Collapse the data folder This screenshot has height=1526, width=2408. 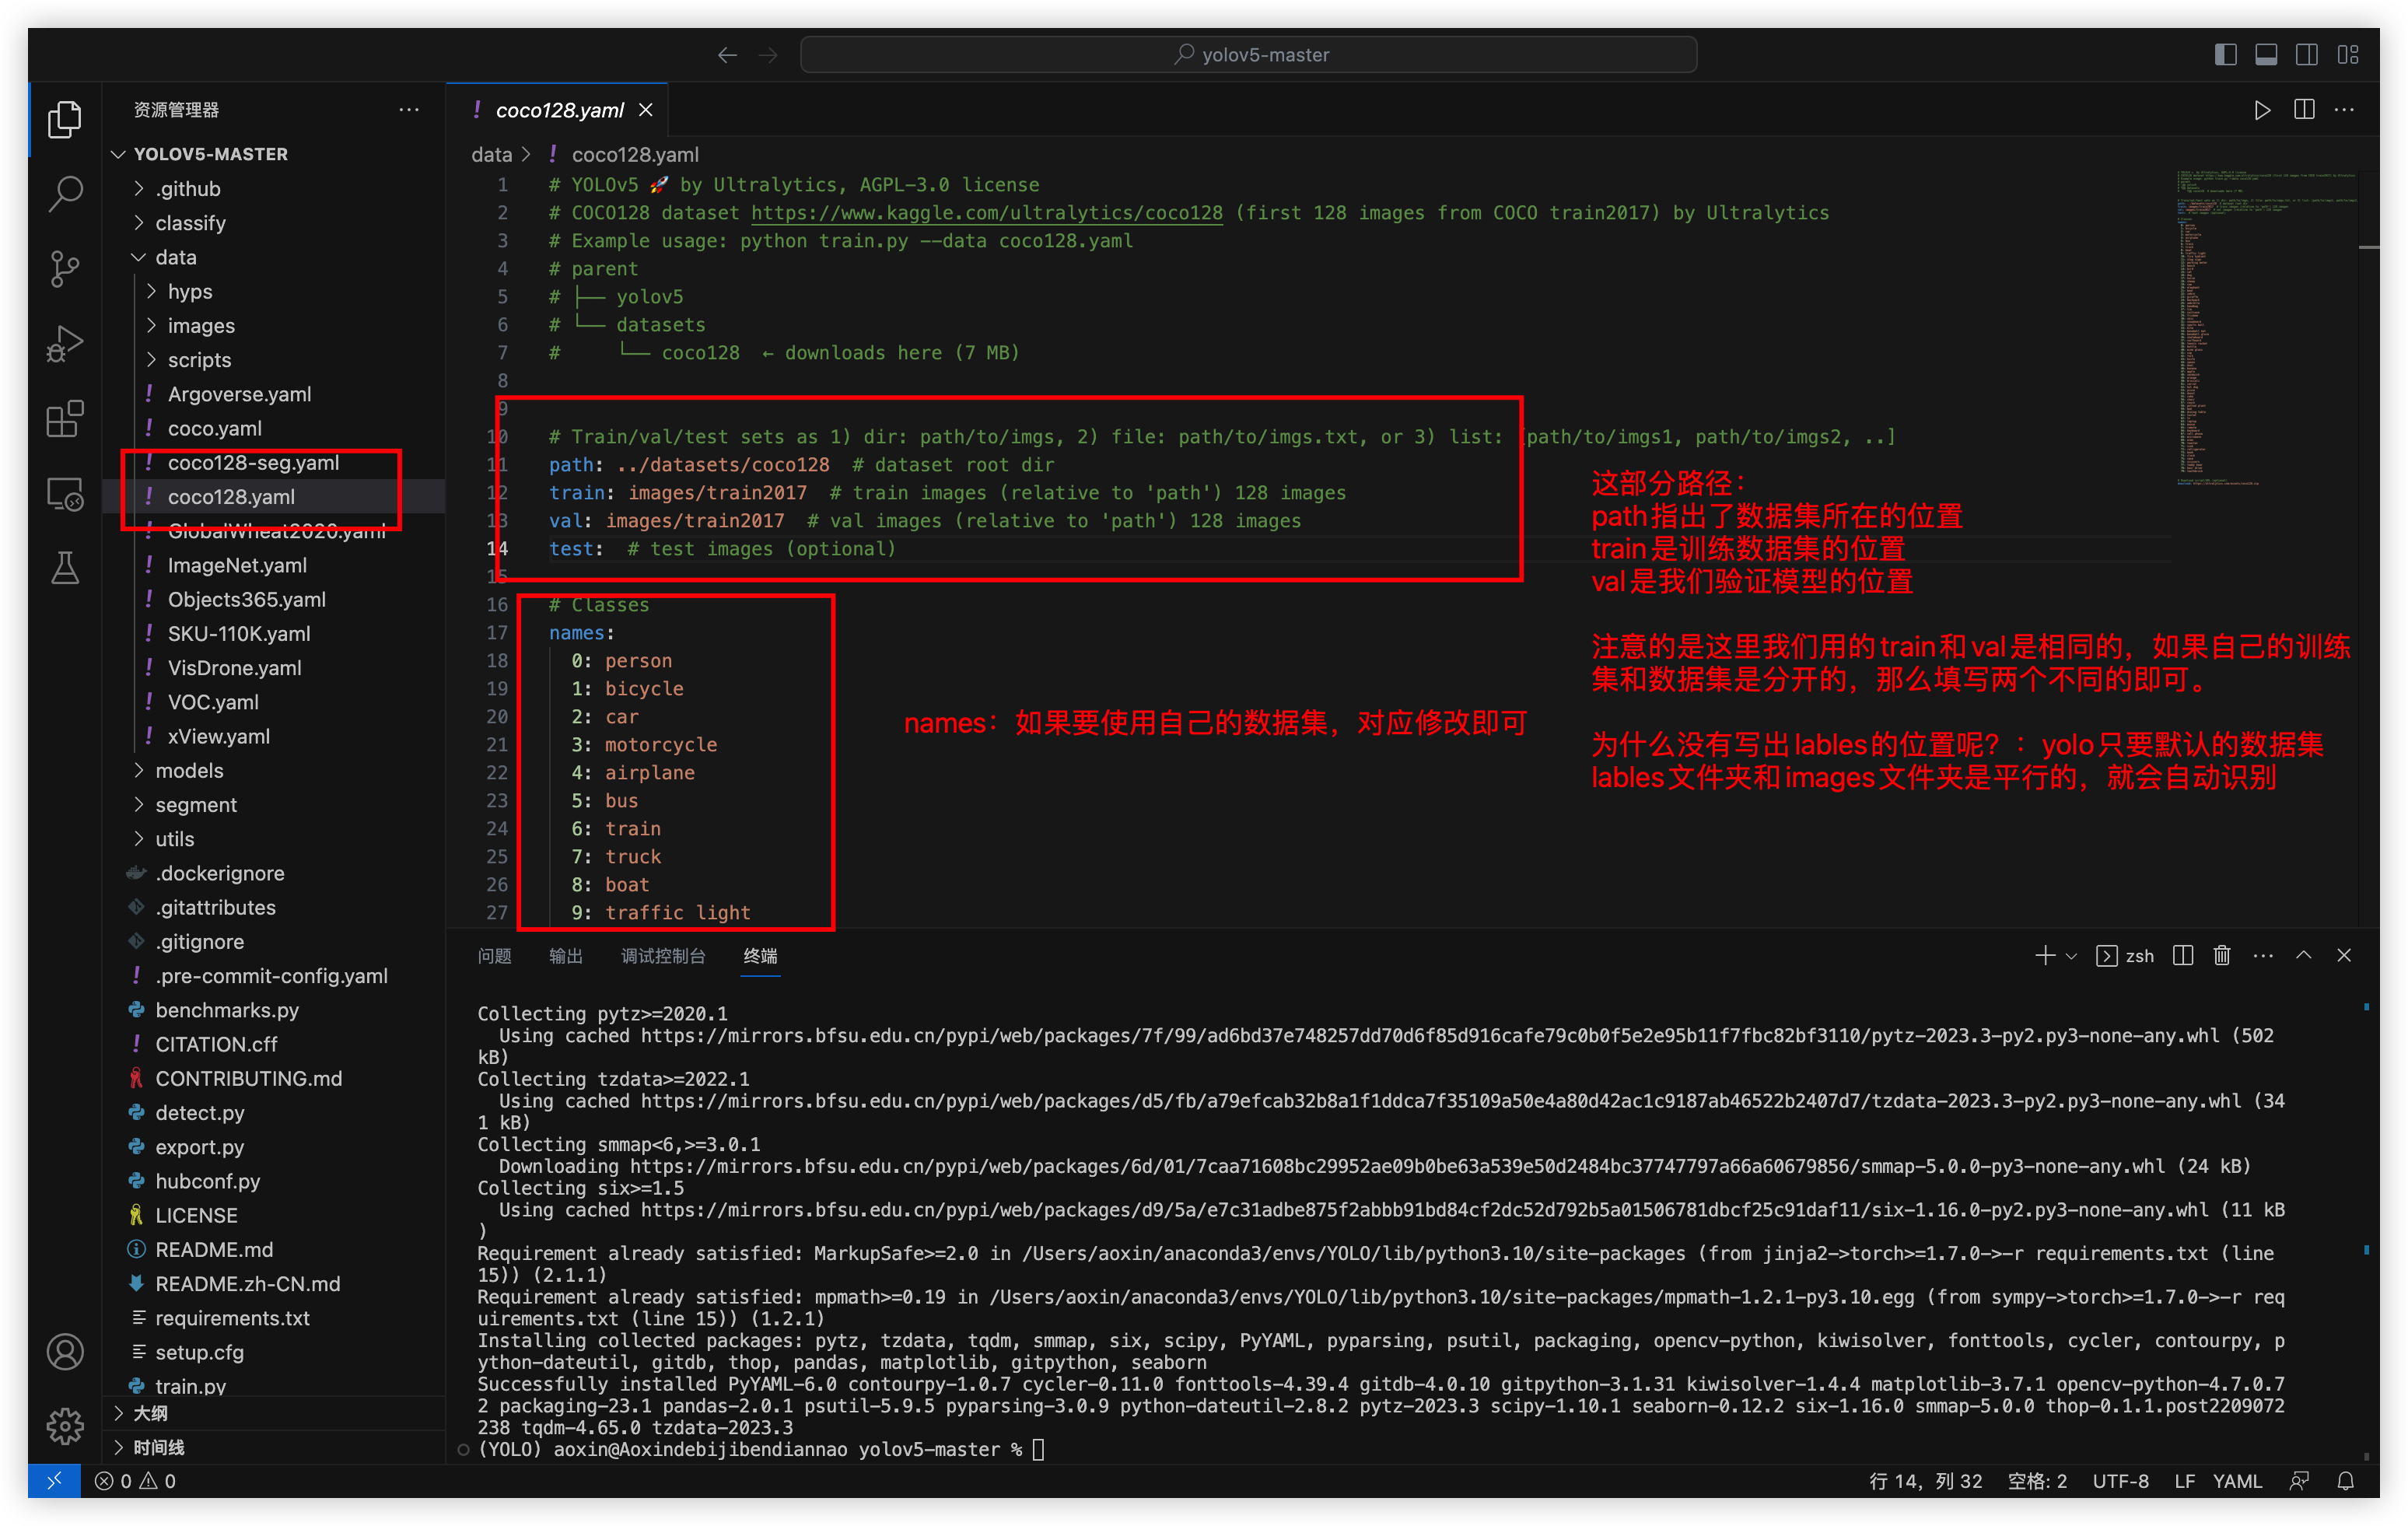click(175, 257)
